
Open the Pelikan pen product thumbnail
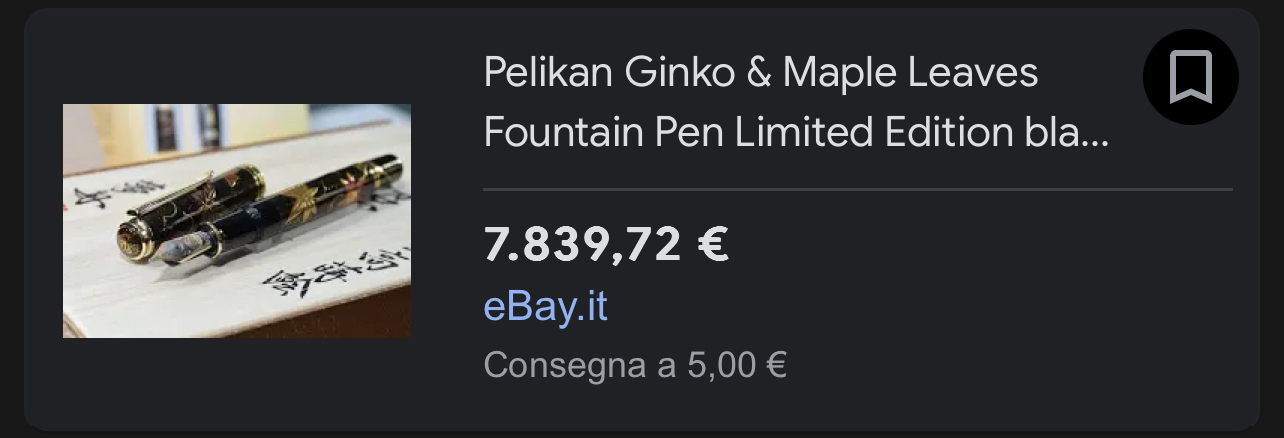(x=237, y=220)
